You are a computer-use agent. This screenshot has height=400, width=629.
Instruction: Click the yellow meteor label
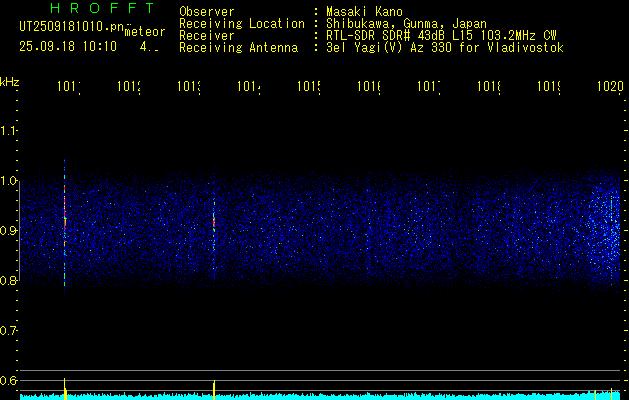click(145, 31)
